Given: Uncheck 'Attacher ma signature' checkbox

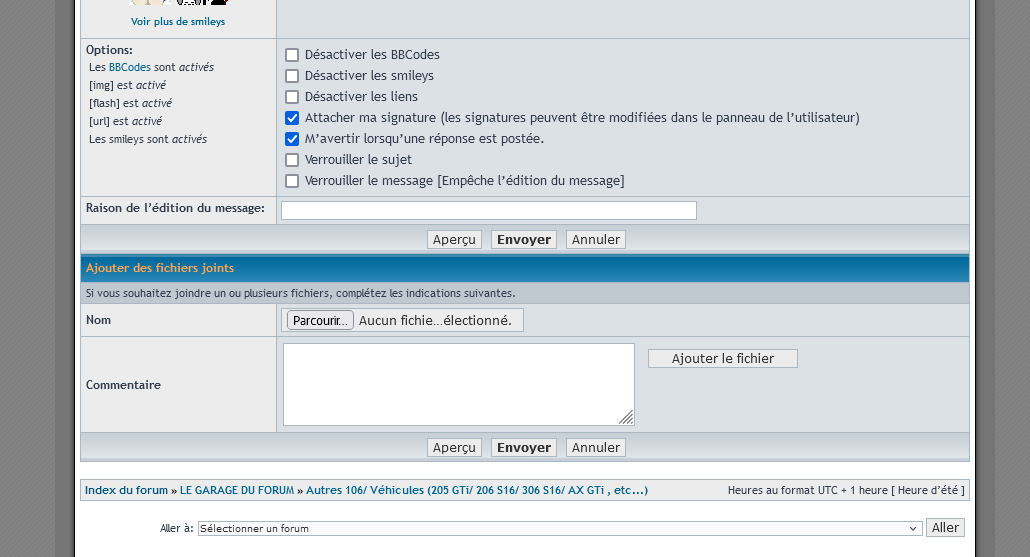Looking at the screenshot, I should coord(292,118).
